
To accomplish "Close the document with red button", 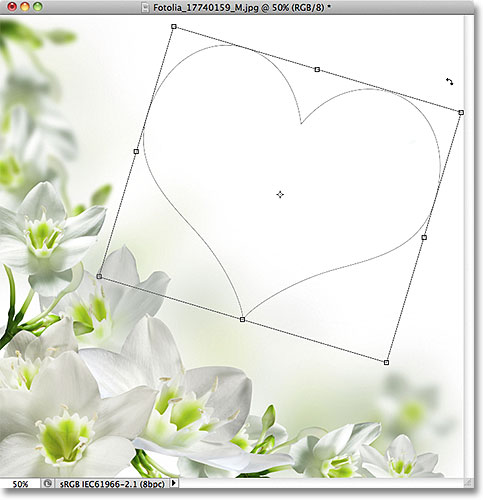I will [x=13, y=7].
